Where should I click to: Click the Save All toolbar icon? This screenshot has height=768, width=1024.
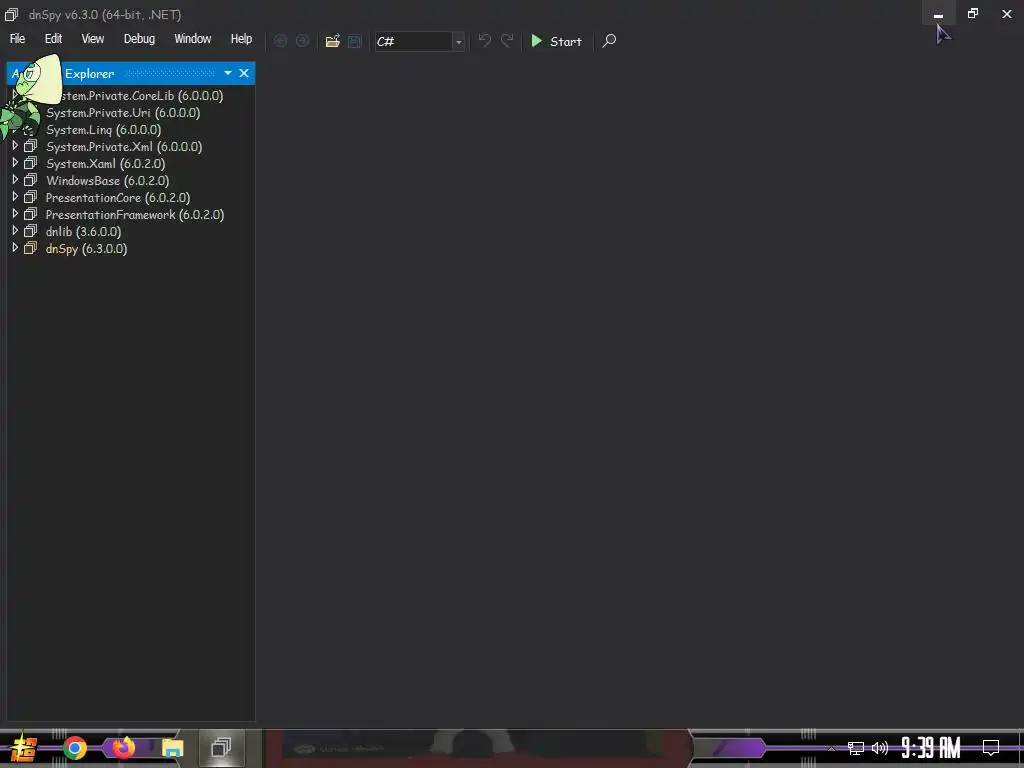(355, 41)
